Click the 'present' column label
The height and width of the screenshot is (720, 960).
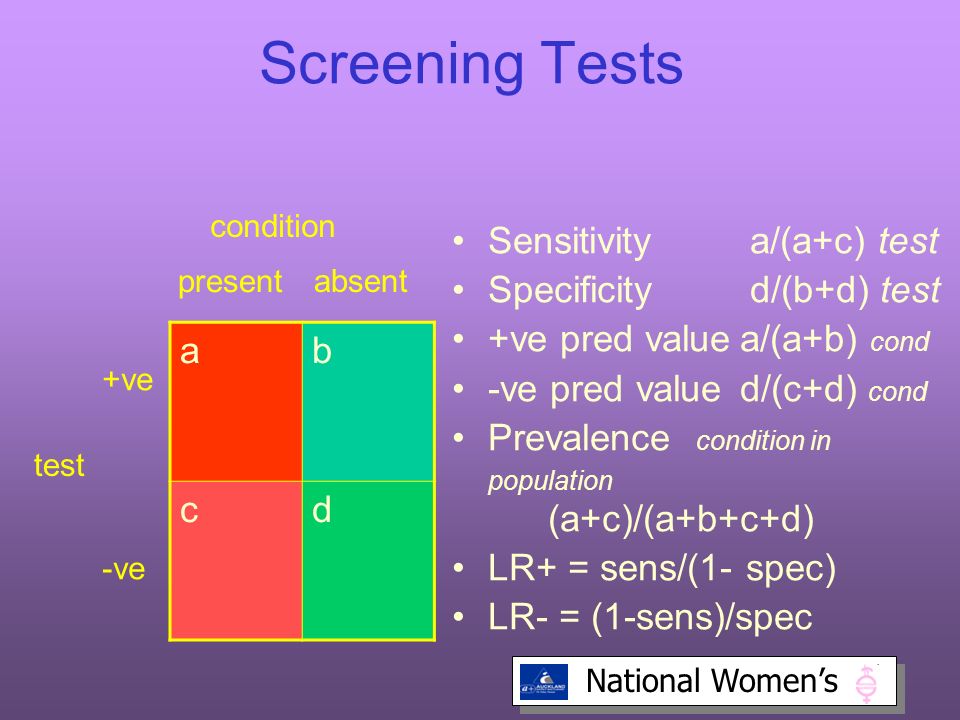point(230,282)
